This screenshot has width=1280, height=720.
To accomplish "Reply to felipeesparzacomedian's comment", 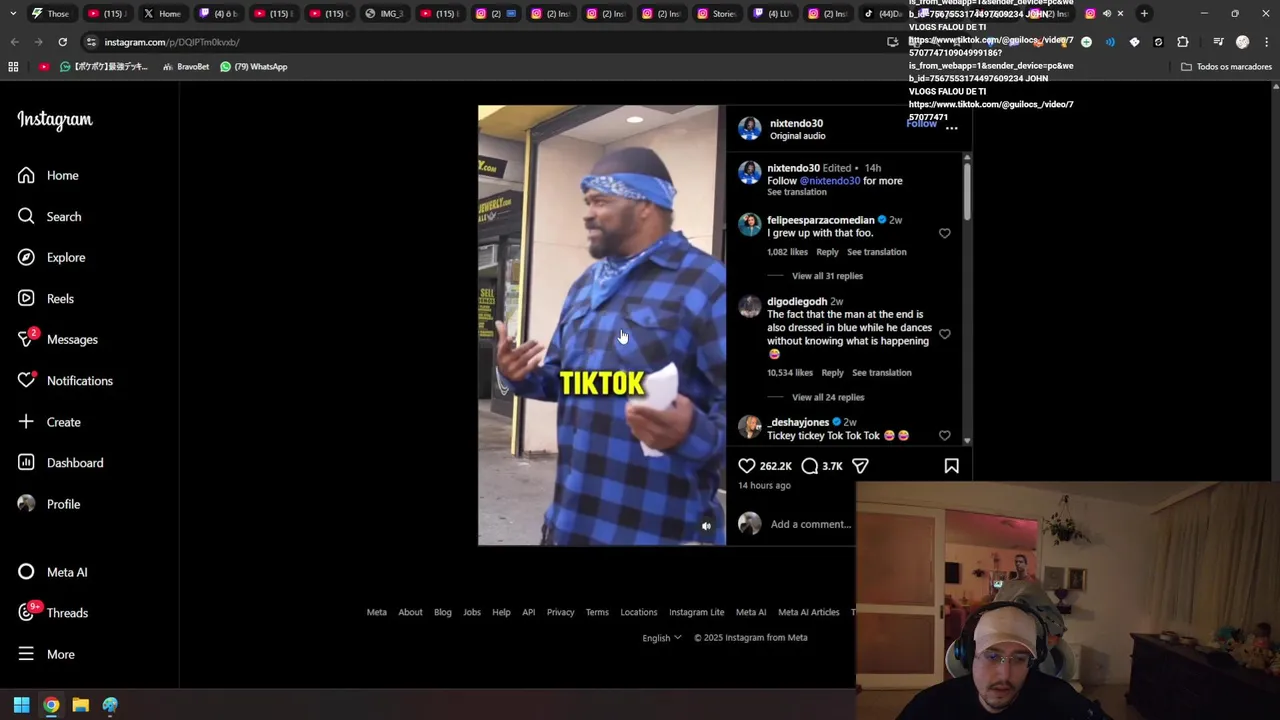I will coord(827,252).
